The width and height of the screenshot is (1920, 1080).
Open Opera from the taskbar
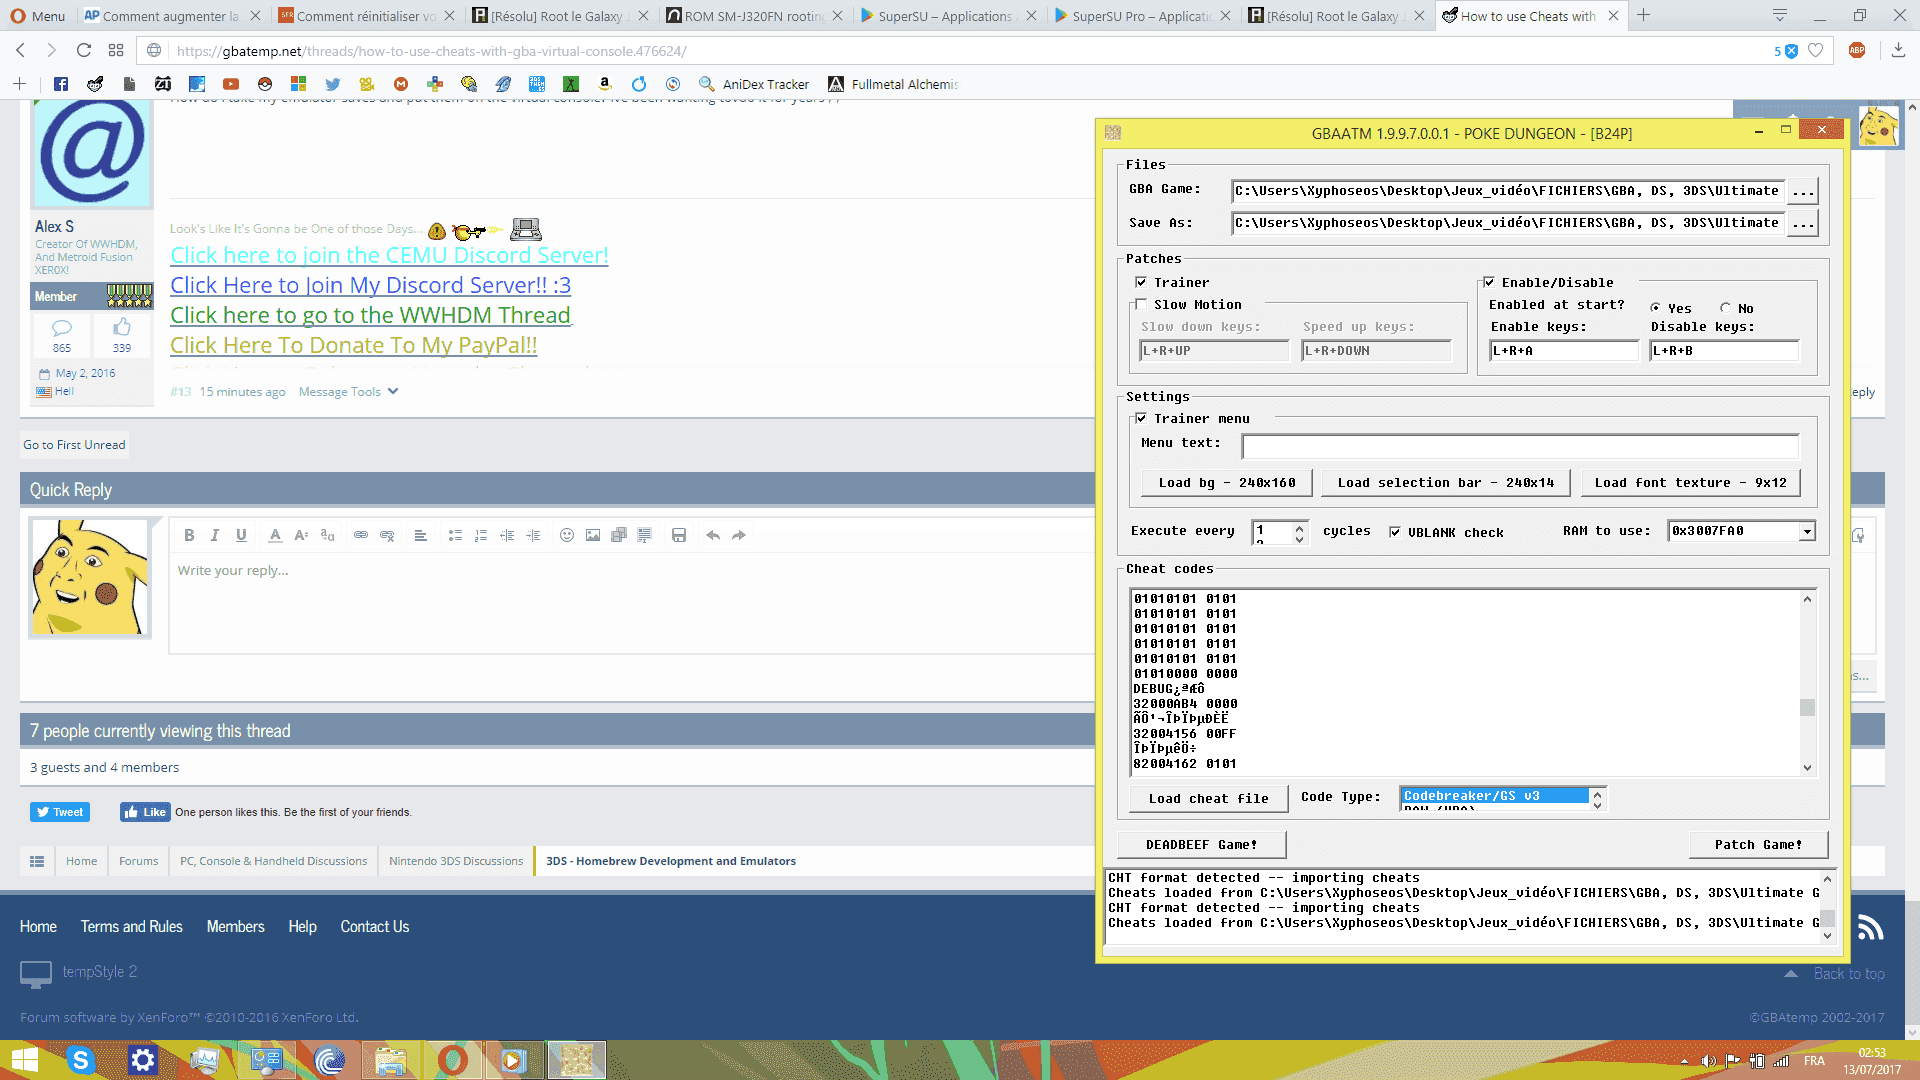tap(453, 1060)
